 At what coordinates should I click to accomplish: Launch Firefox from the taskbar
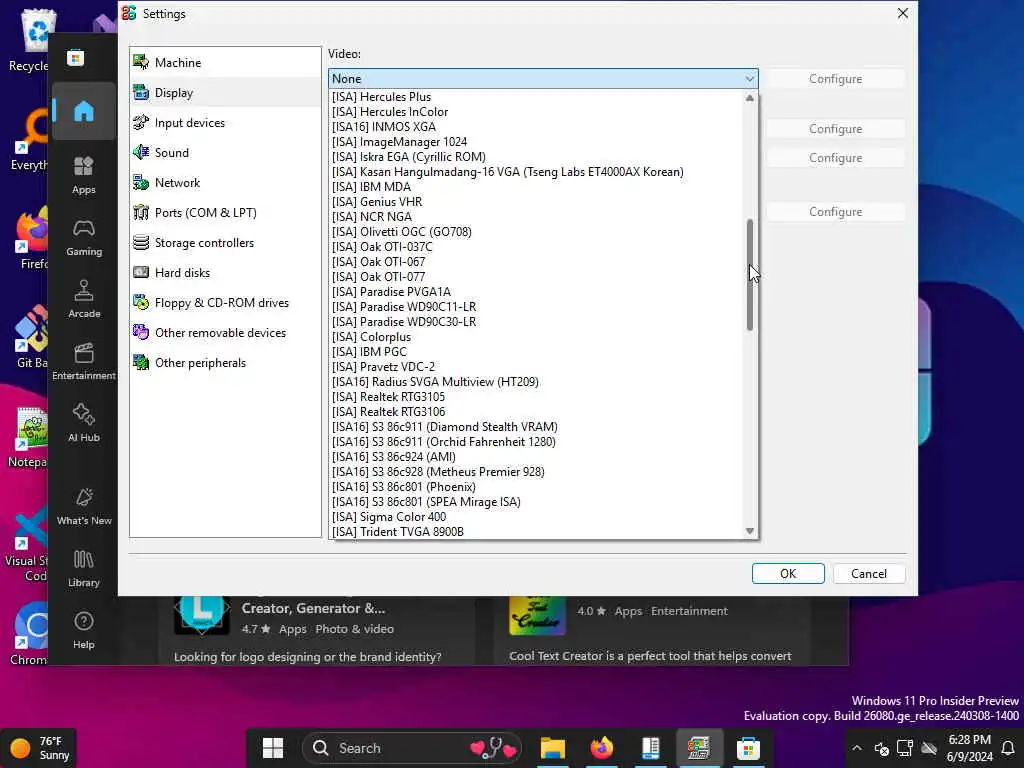pyautogui.click(x=601, y=748)
